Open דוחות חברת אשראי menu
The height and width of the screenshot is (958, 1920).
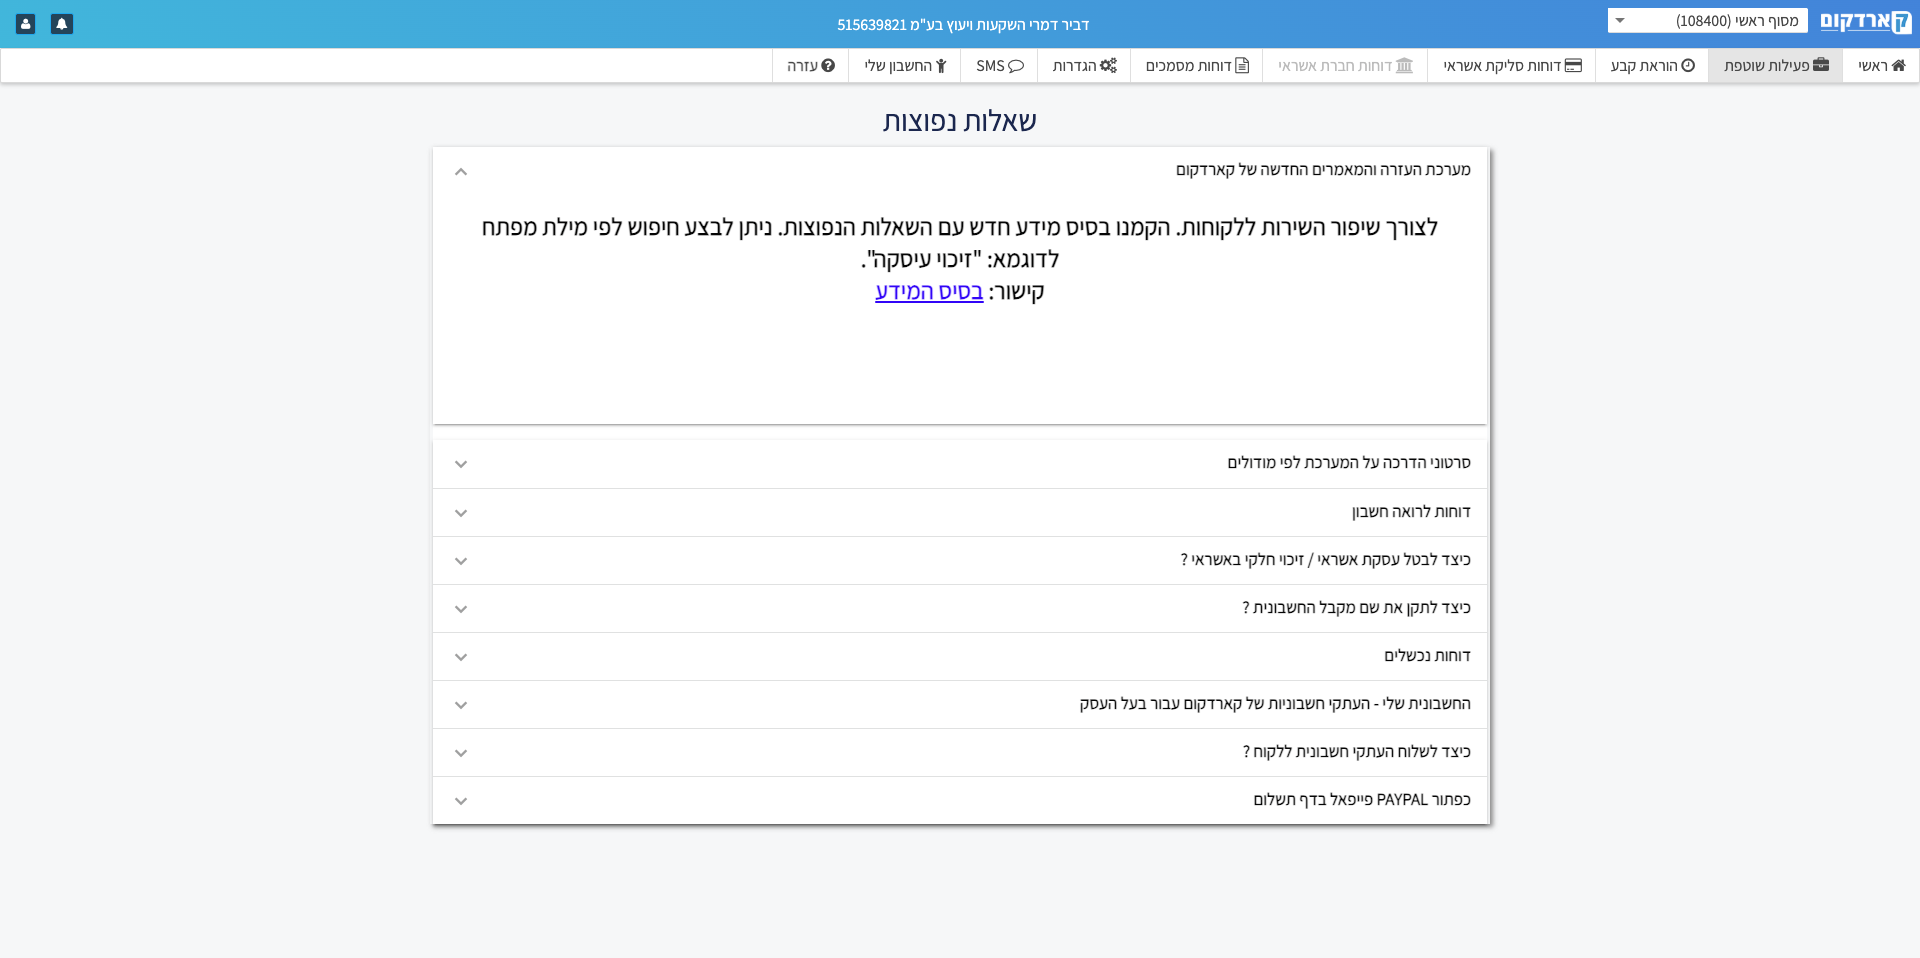[1345, 66]
